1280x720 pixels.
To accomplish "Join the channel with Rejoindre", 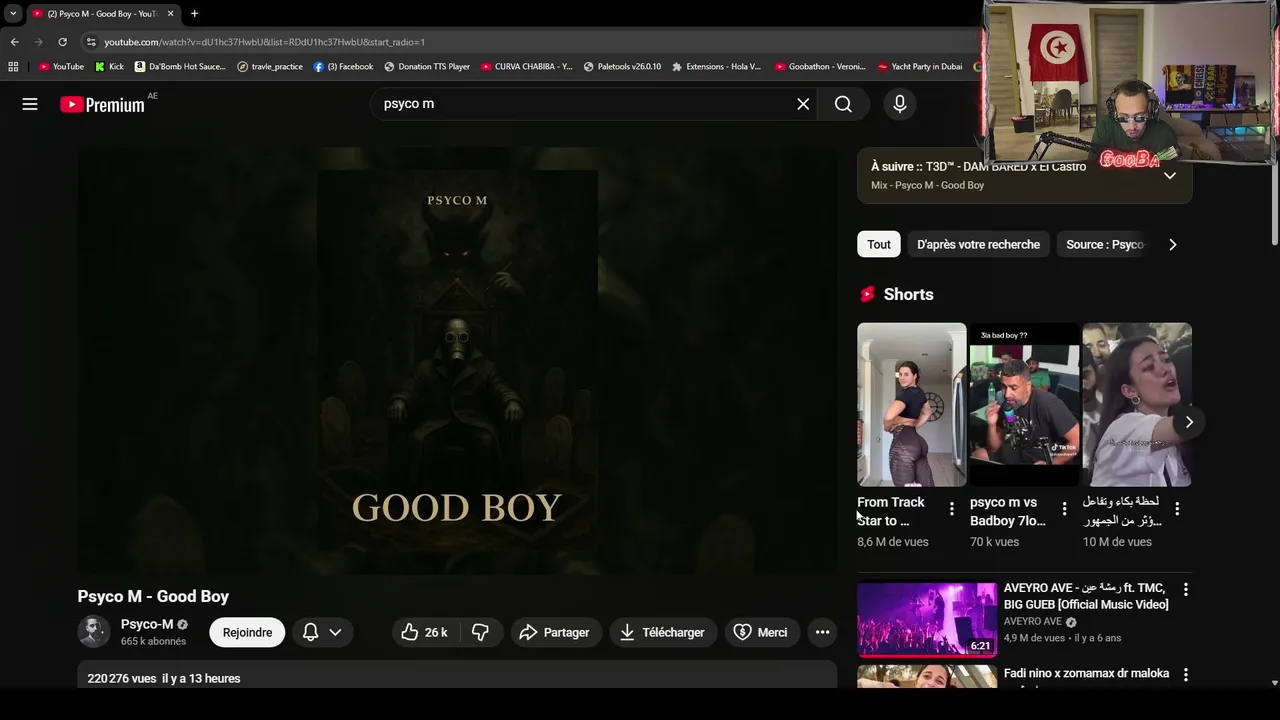I will coord(247,632).
